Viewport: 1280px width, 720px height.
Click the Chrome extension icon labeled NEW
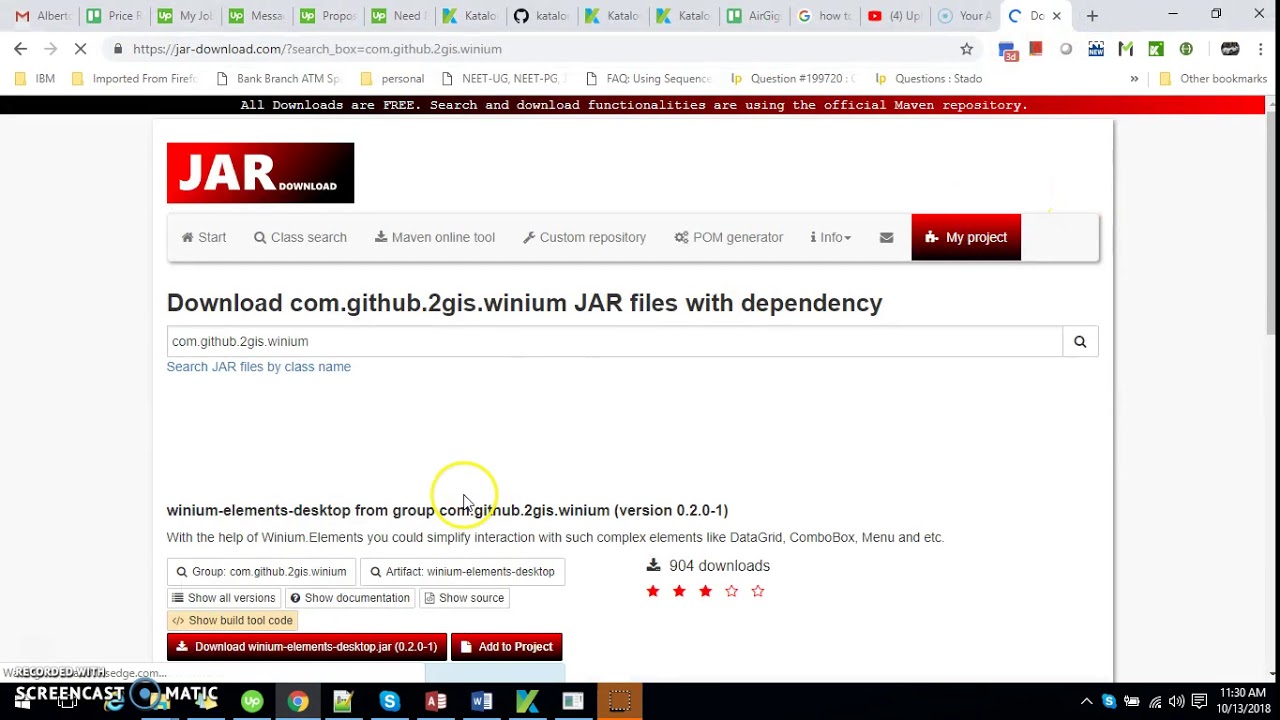(x=1096, y=49)
